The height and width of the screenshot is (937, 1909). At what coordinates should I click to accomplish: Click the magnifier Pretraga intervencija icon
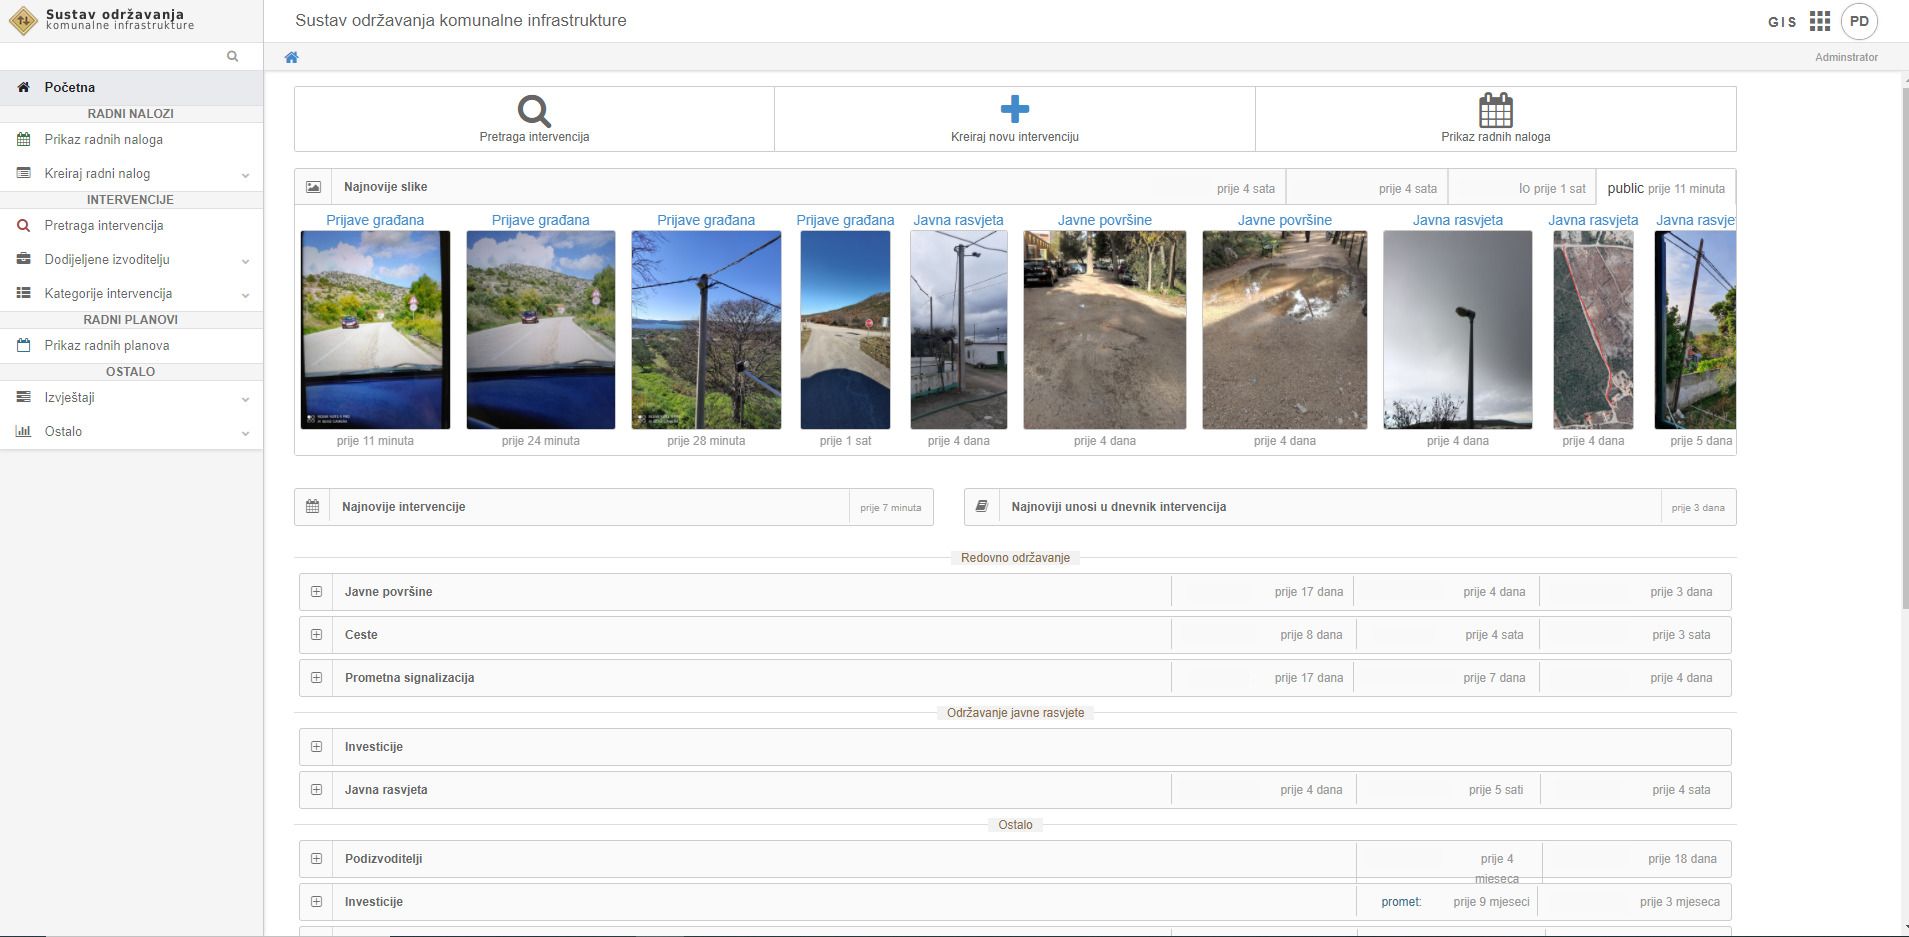[534, 110]
